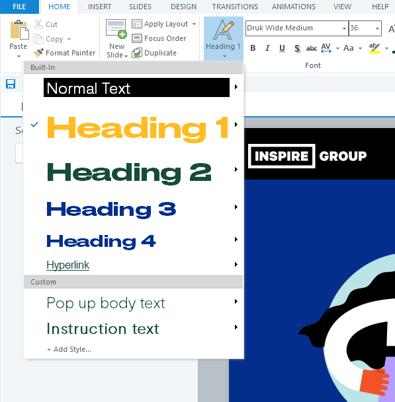Expand the Heading 2 submenu arrow
The image size is (395, 402).
coord(236,170)
